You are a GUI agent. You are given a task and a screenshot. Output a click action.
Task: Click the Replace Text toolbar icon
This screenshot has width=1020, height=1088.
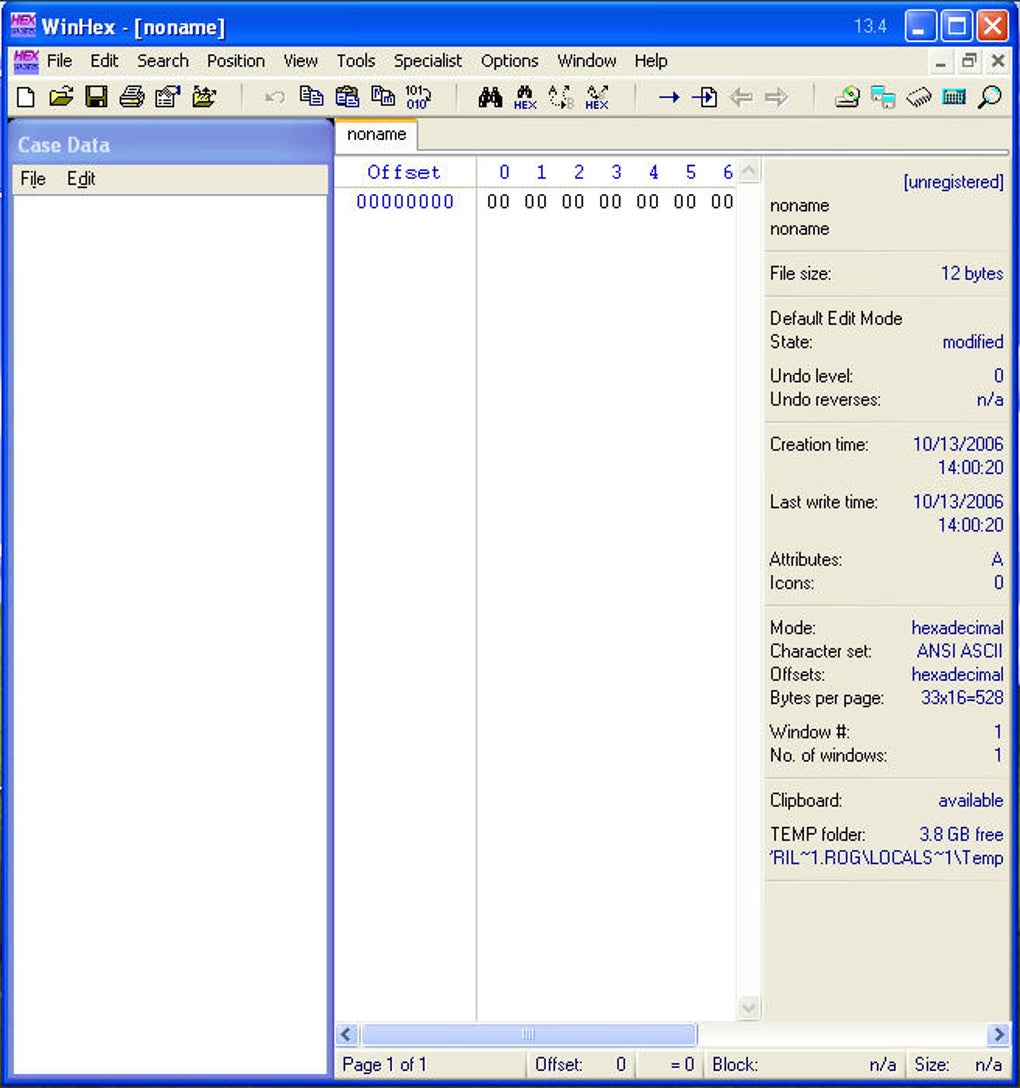tap(561, 97)
